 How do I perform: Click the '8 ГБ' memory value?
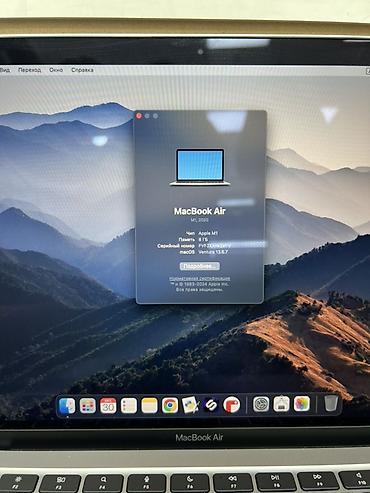click(203, 240)
